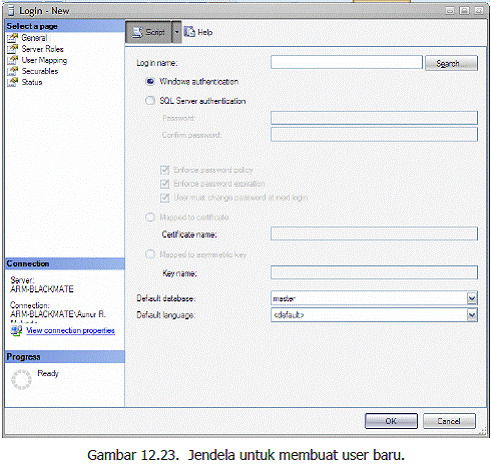Screen dimensions: 491x474
Task: Click the Securables page icon
Action: (12, 71)
